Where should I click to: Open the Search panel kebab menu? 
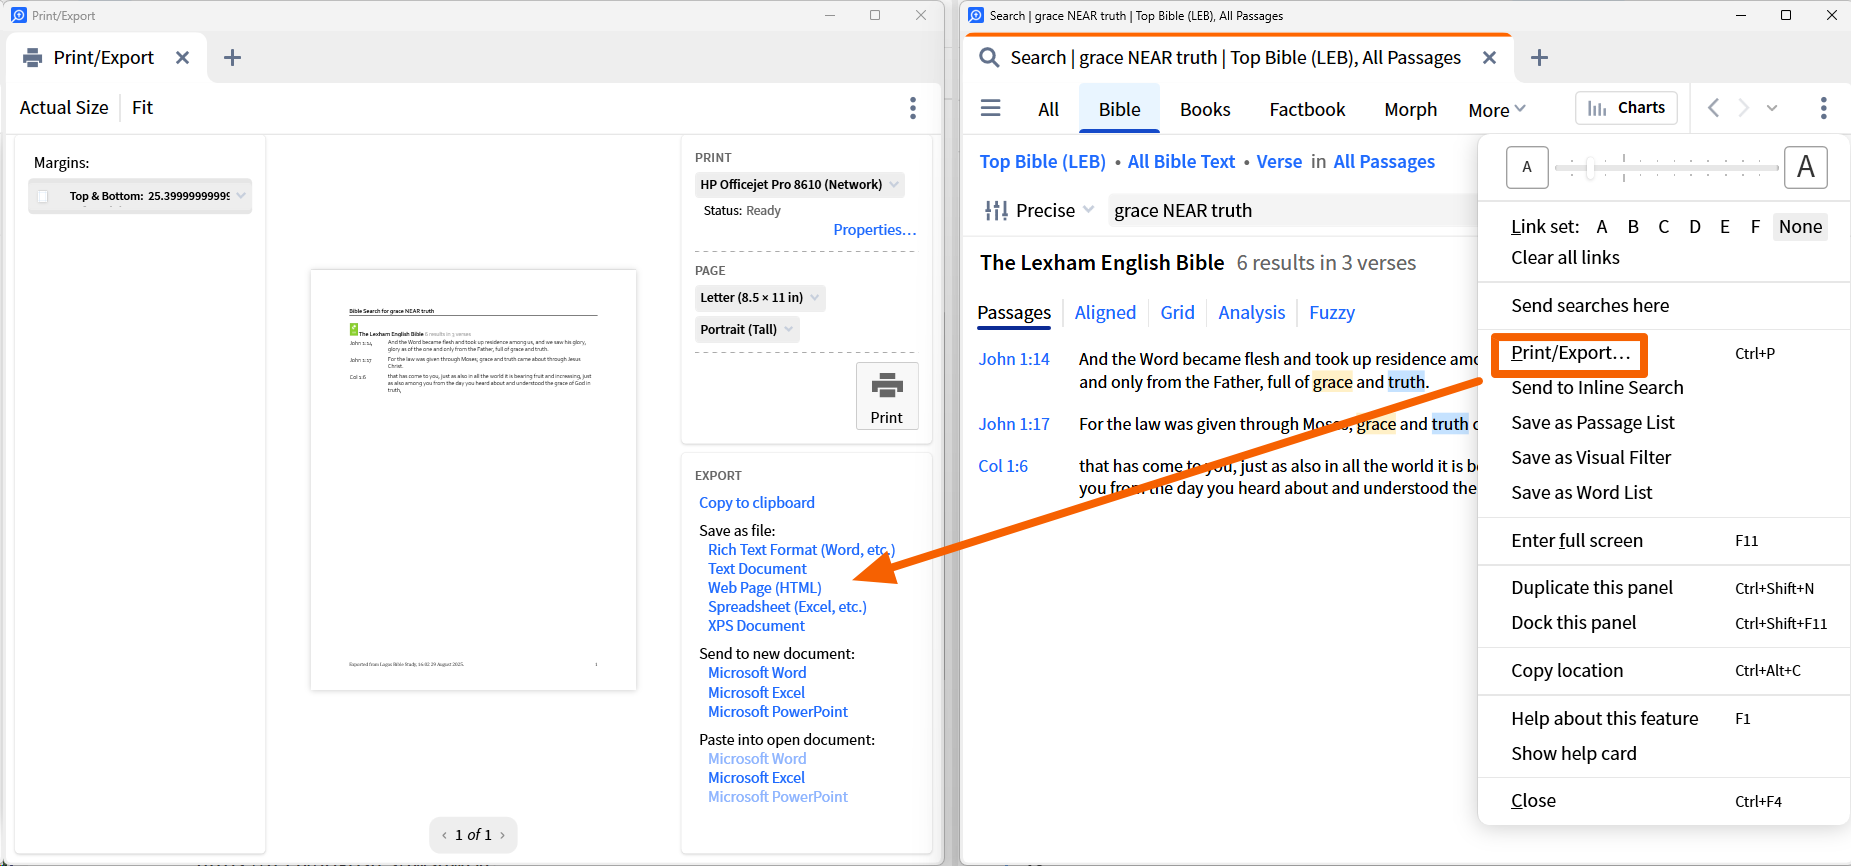pyautogui.click(x=1824, y=108)
